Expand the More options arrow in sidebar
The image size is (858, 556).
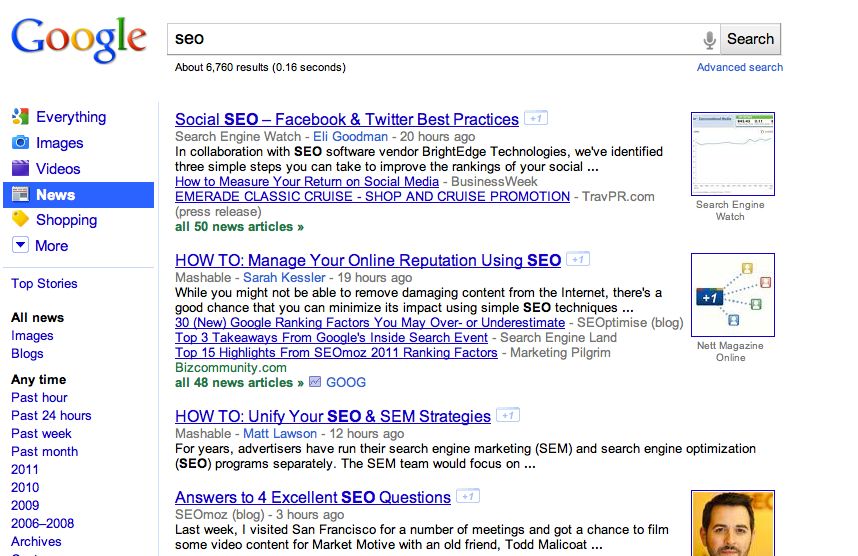coord(20,245)
